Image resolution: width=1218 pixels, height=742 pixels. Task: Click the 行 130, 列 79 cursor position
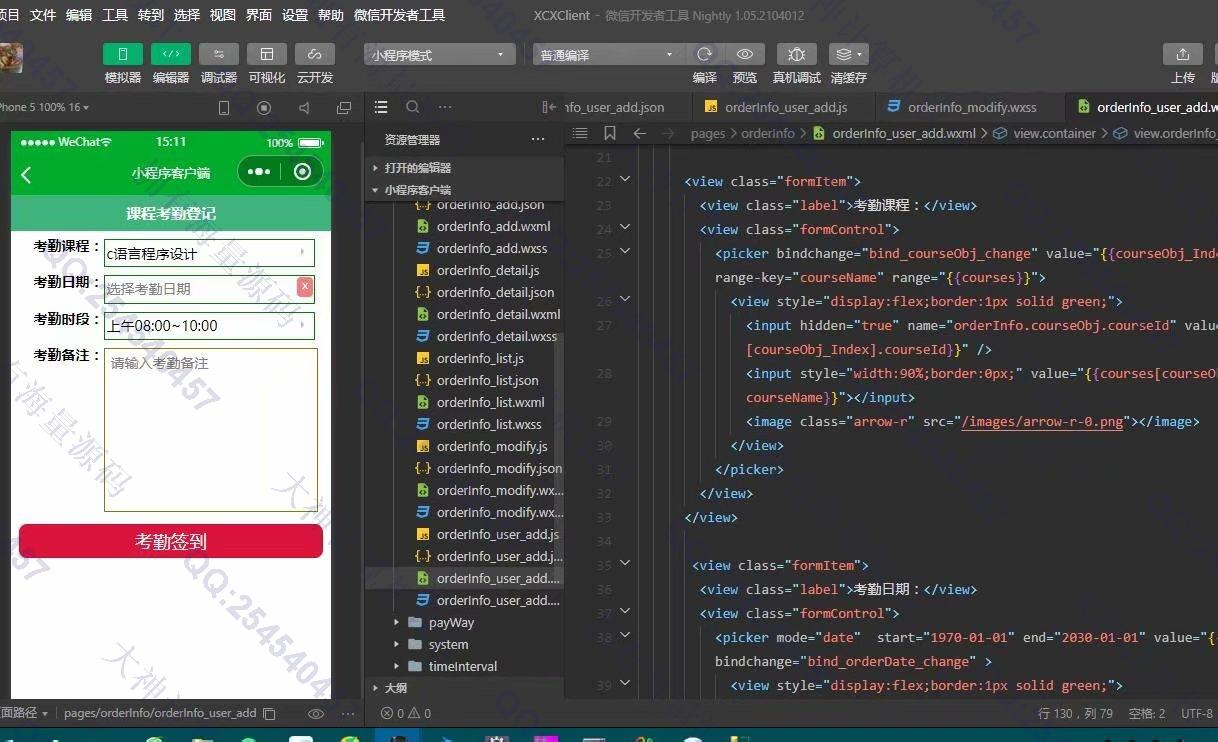click(x=1076, y=714)
